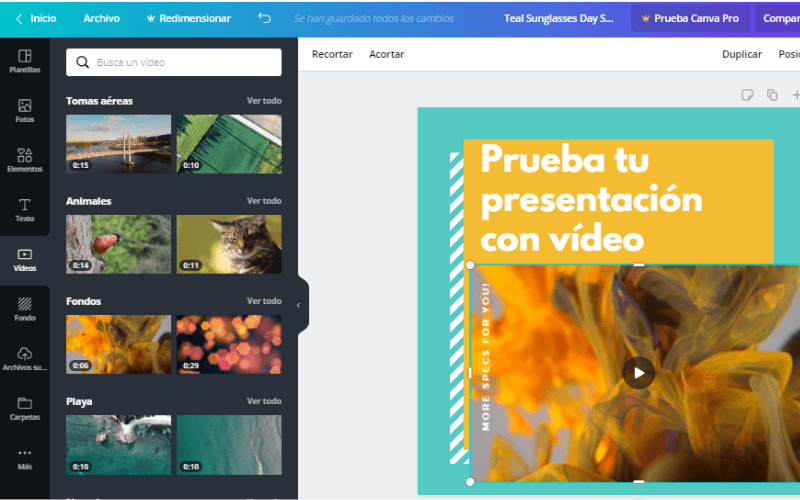Open the Redimensionar menu
The height and width of the screenshot is (500, 800).
[188, 18]
